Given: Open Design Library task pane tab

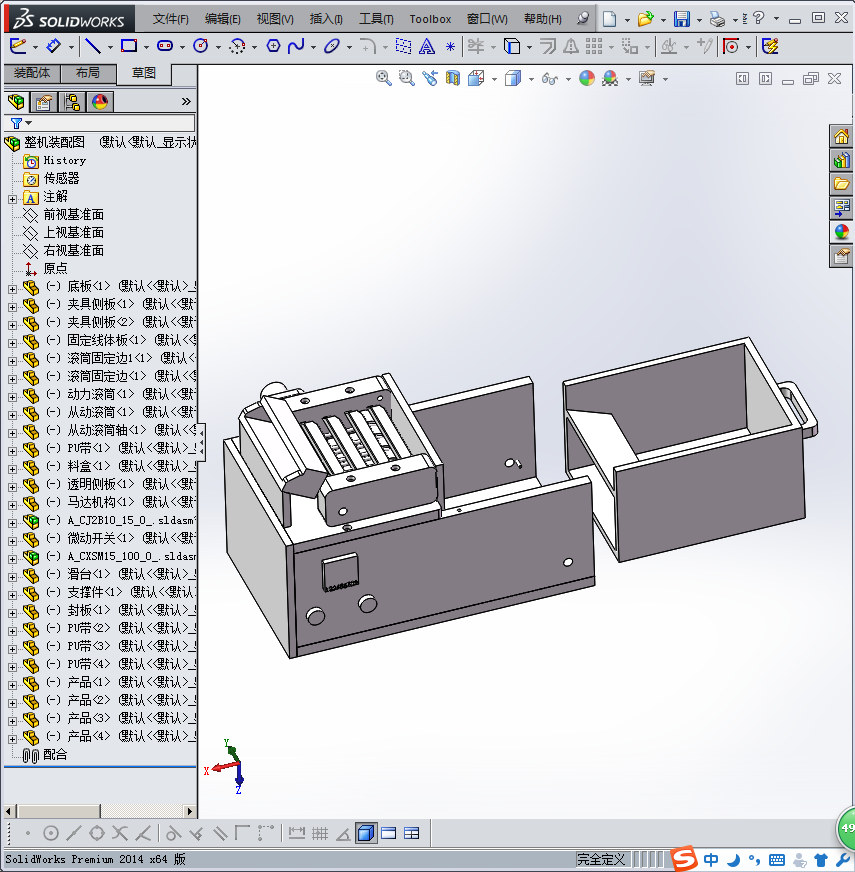Looking at the screenshot, I should point(841,160).
